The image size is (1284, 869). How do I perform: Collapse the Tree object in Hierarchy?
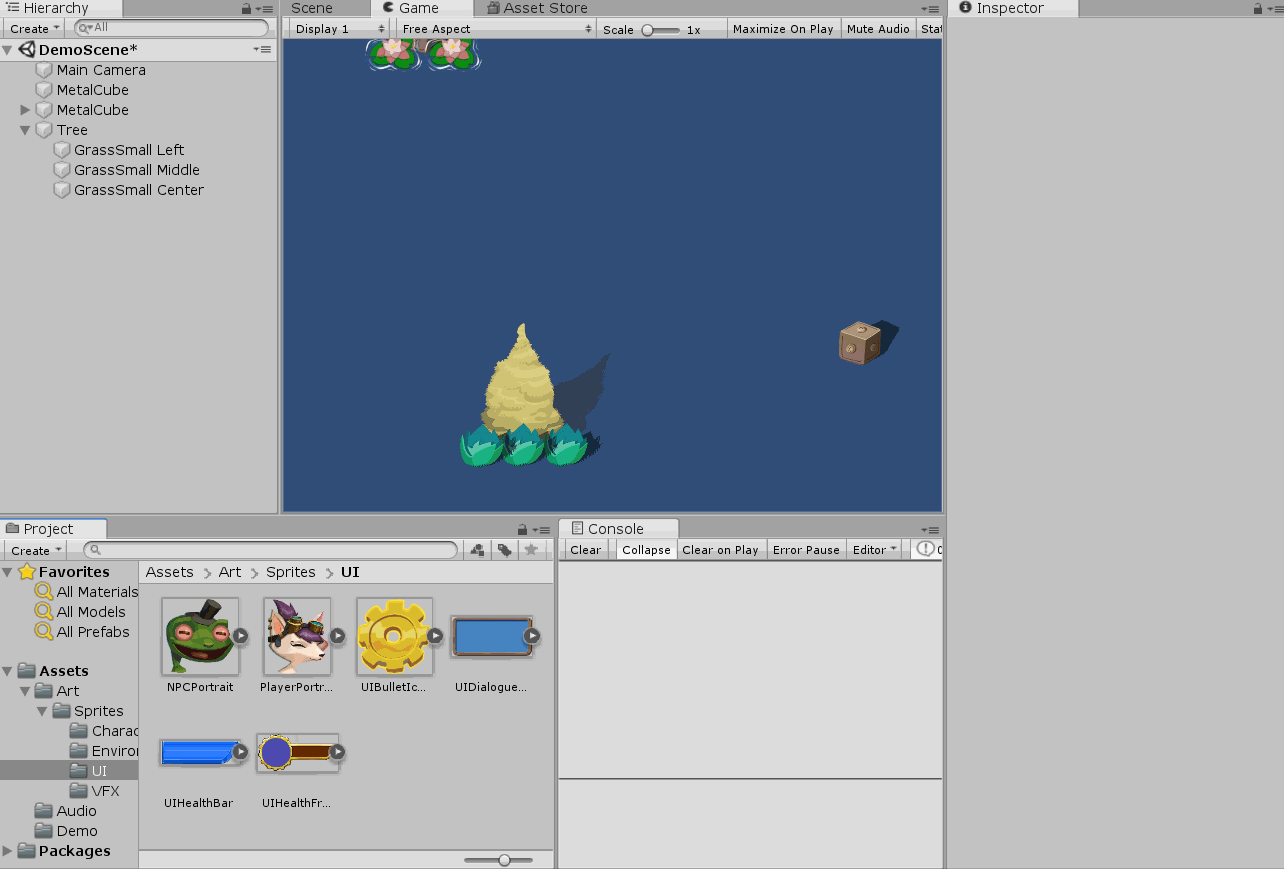pos(25,130)
